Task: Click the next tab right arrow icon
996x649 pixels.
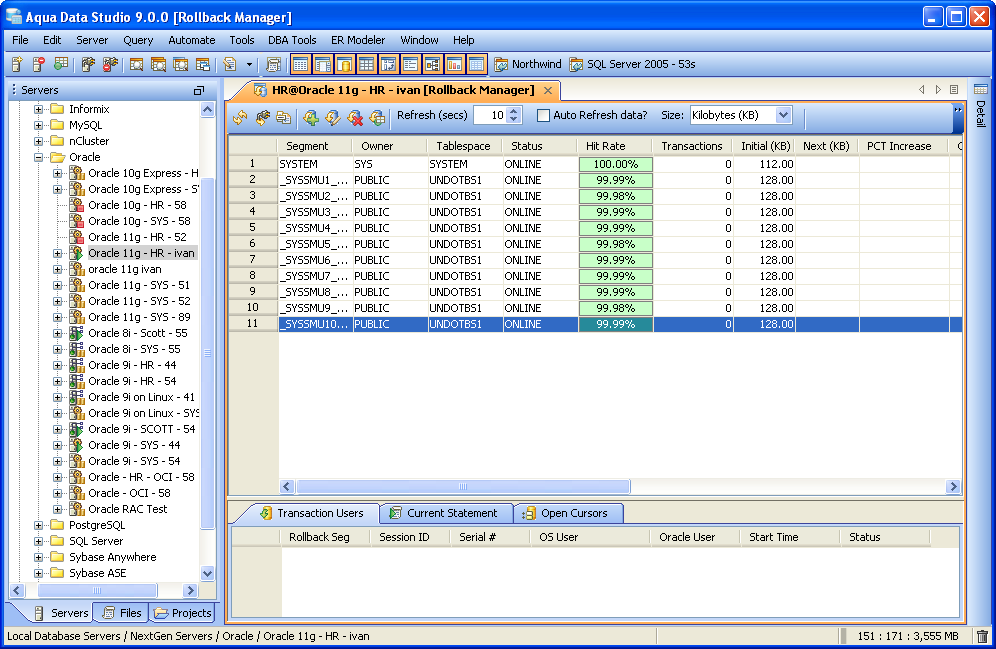Action: coord(938,90)
